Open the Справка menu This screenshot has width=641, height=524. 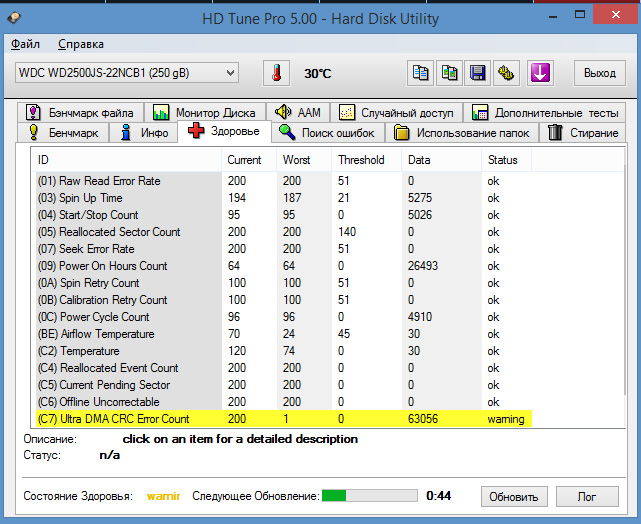pos(81,44)
